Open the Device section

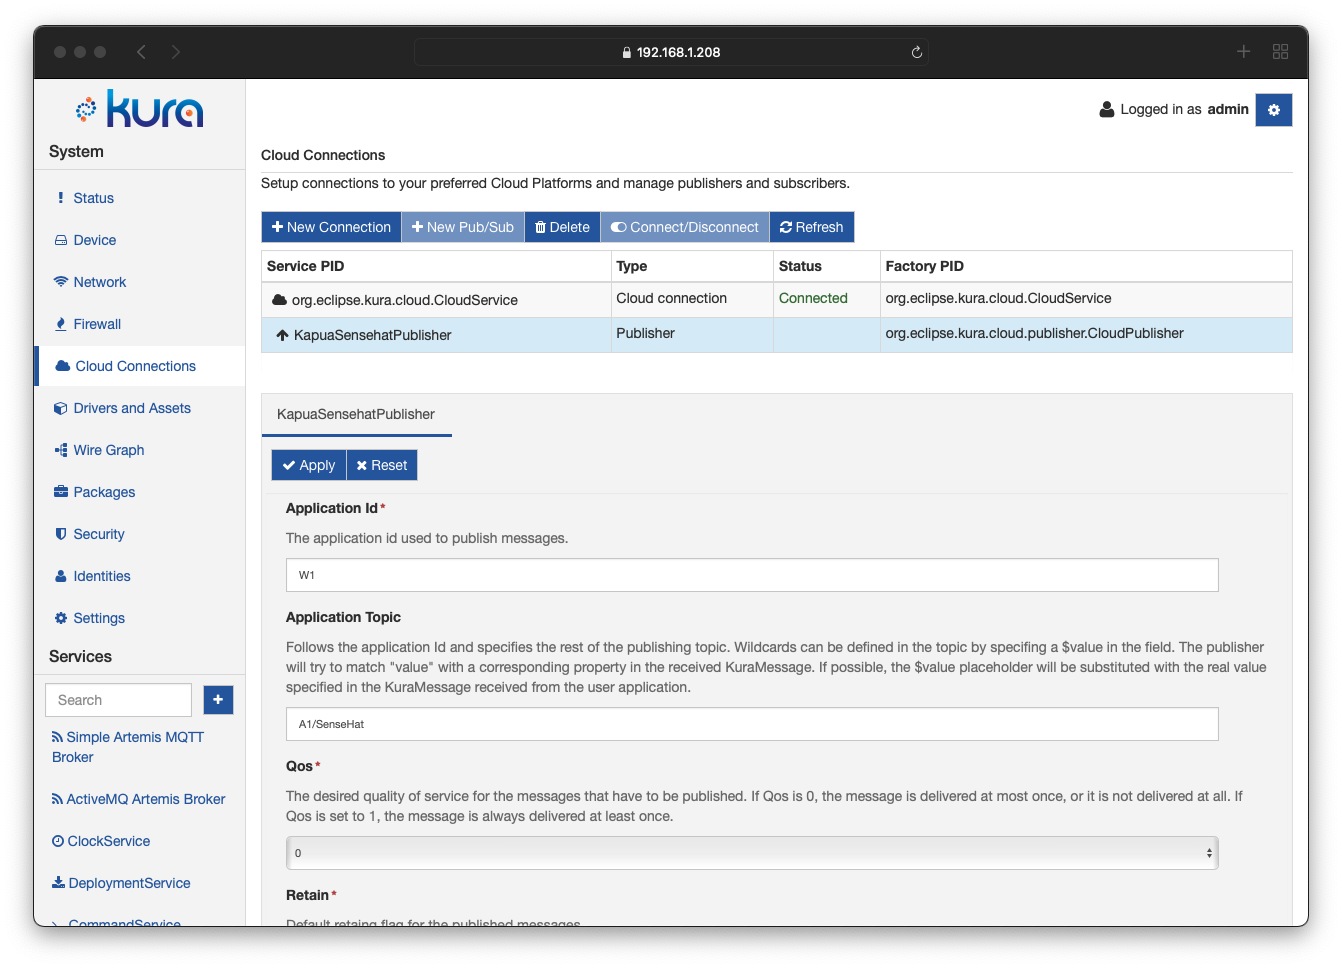pyautogui.click(x=94, y=240)
